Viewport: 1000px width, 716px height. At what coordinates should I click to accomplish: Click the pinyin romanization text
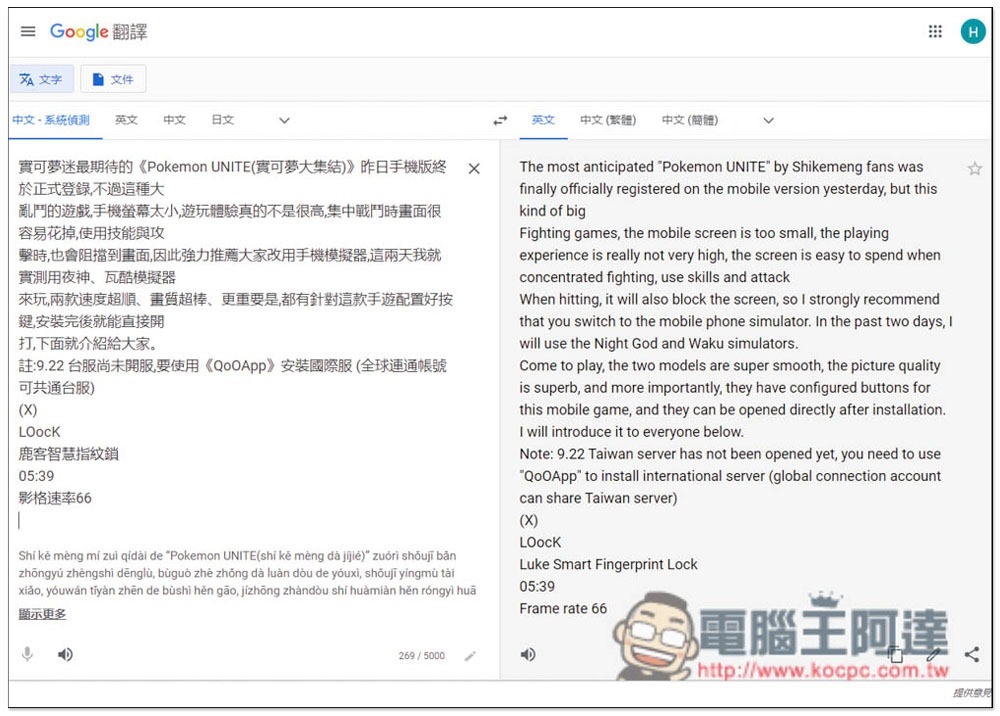pos(247,573)
